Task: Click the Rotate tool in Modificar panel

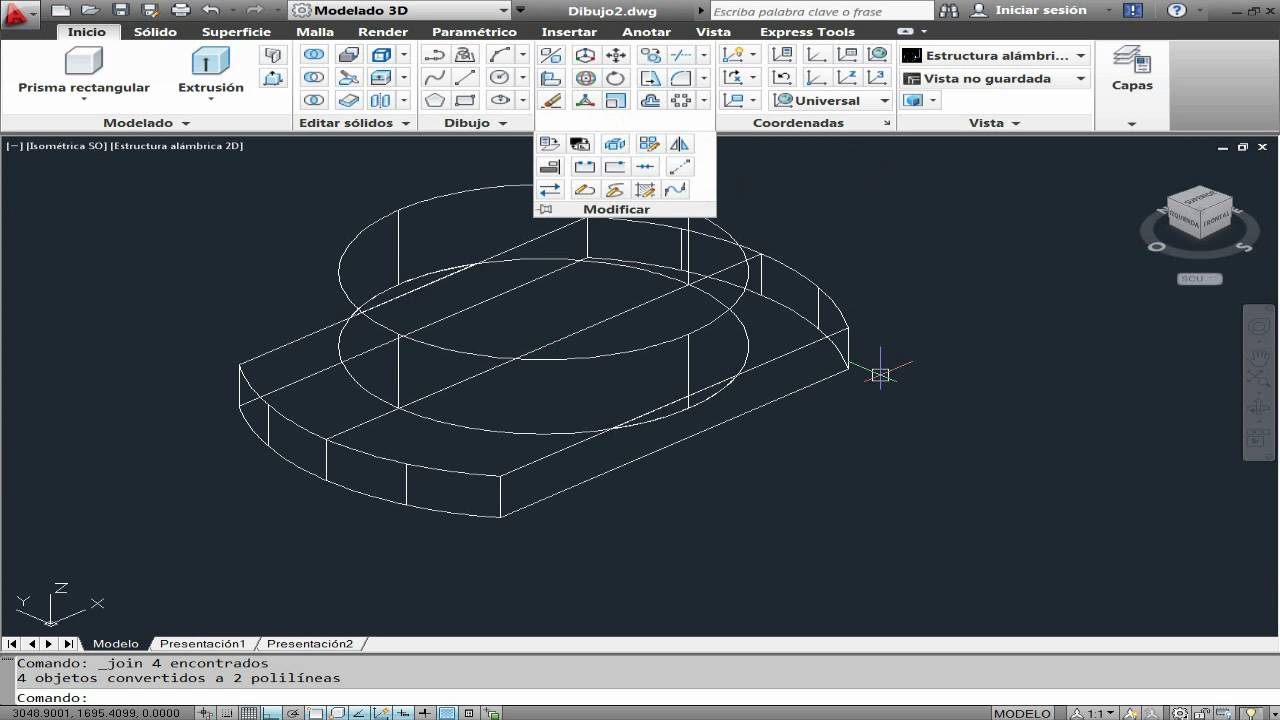Action: [616, 78]
